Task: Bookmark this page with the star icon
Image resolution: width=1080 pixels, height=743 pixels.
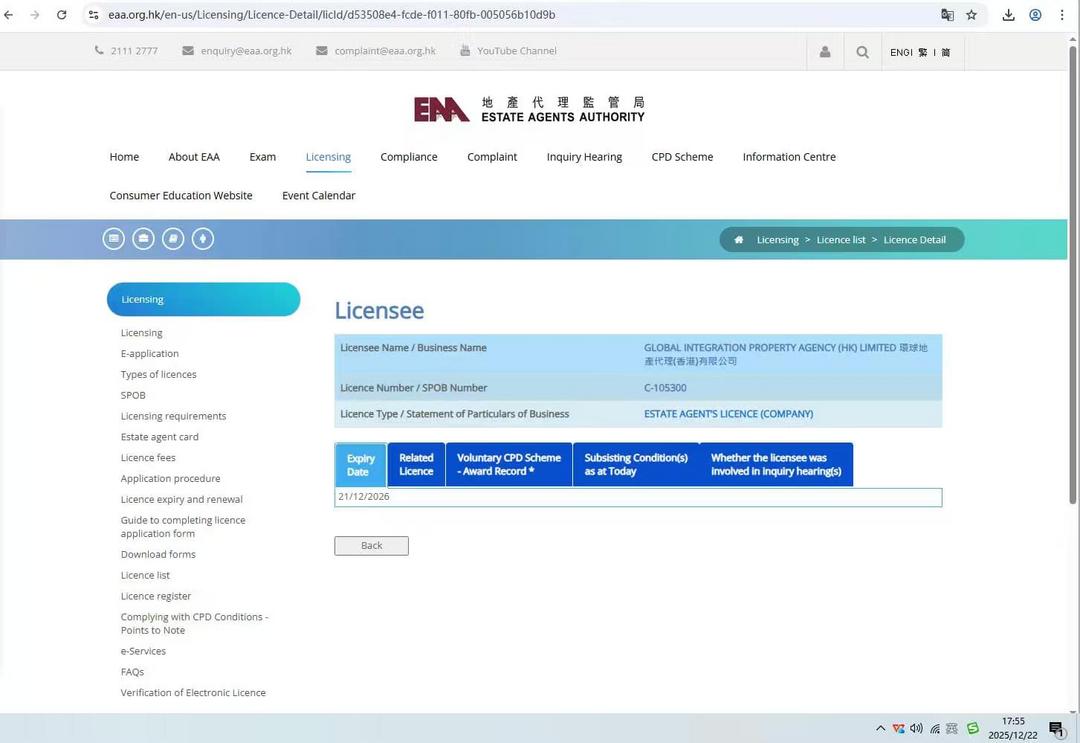Action: pyautogui.click(x=971, y=15)
